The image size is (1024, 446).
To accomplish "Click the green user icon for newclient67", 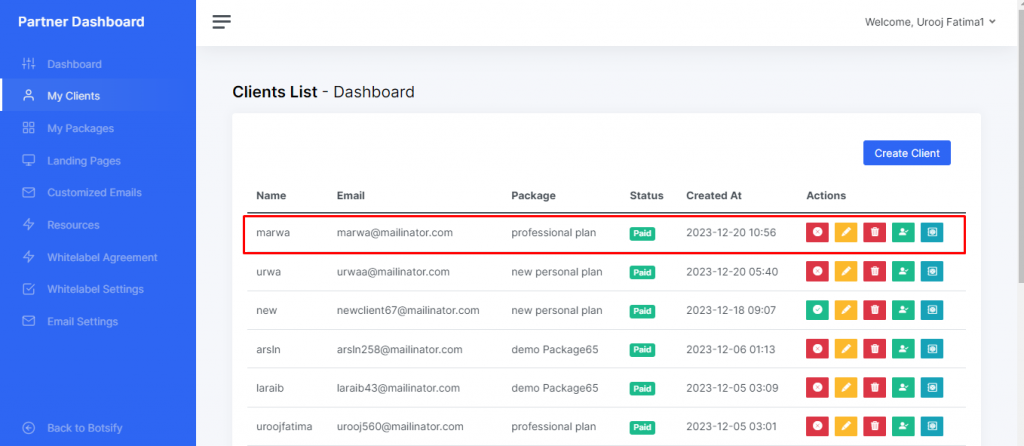I will 903,310.
